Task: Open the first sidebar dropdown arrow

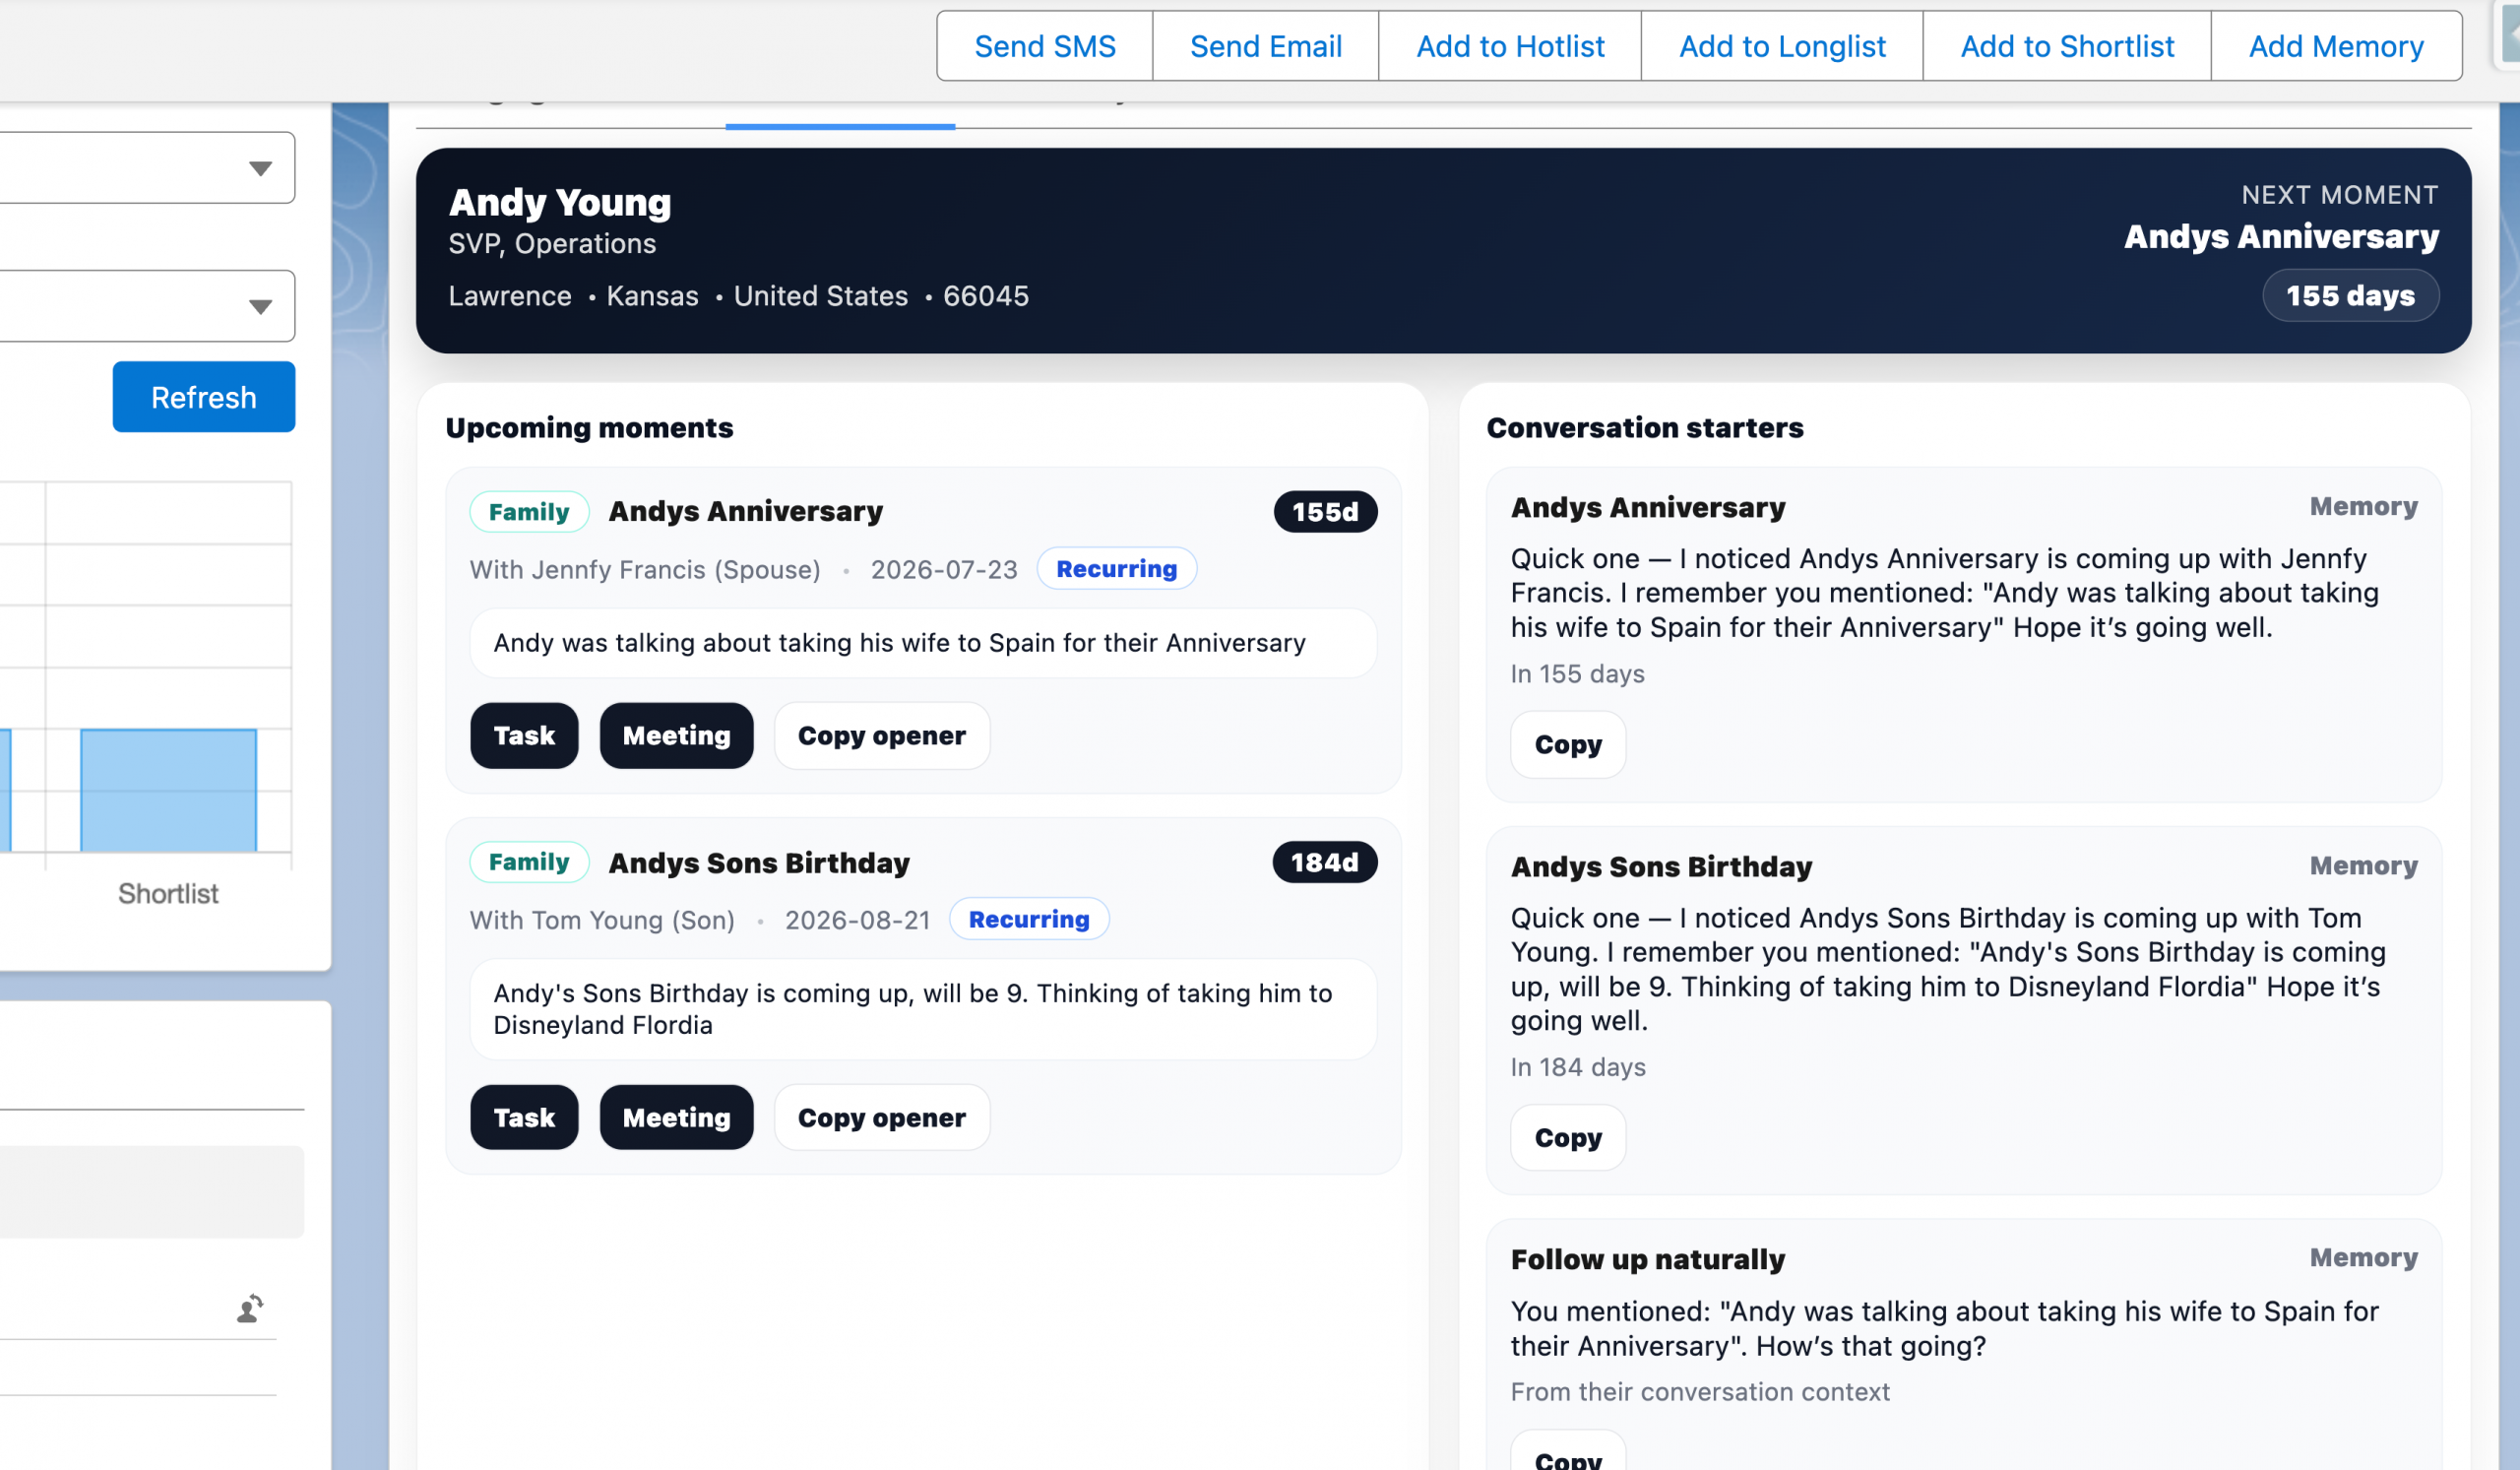Action: (260, 168)
